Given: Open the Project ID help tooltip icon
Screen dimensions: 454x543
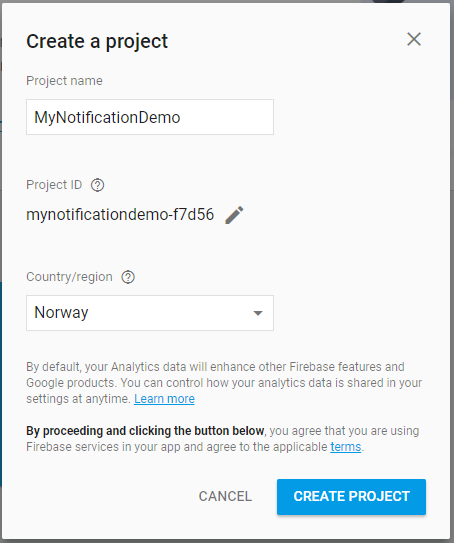Looking at the screenshot, I should click(x=97, y=185).
